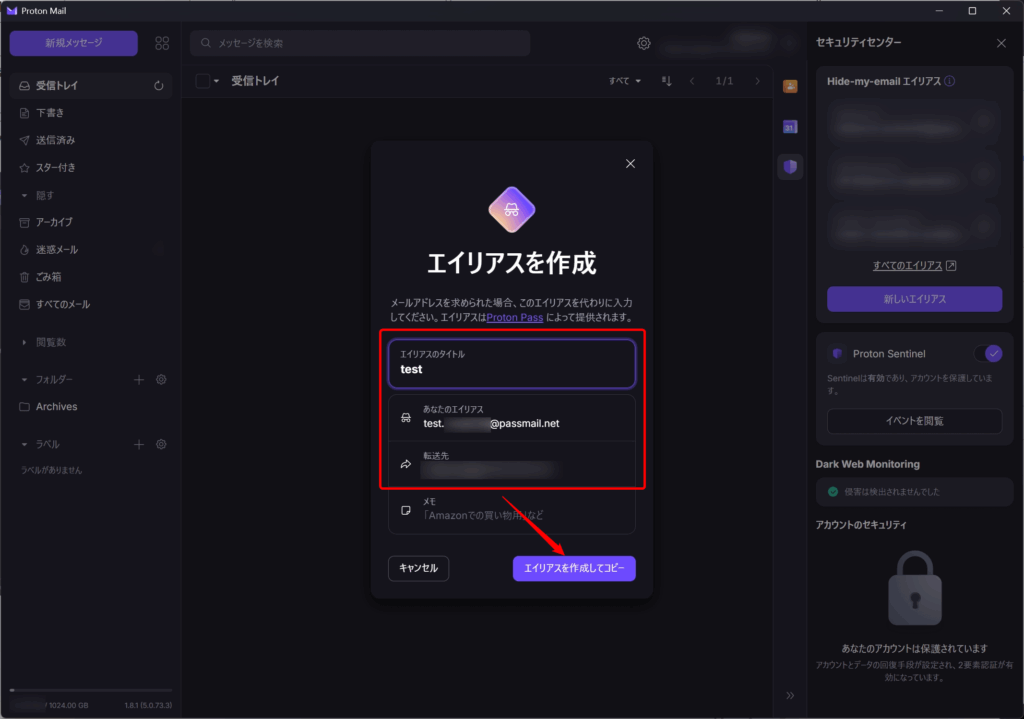Image resolution: width=1024 pixels, height=719 pixels.
Task: Open the 迷惑メール folder
Action: [91, 249]
